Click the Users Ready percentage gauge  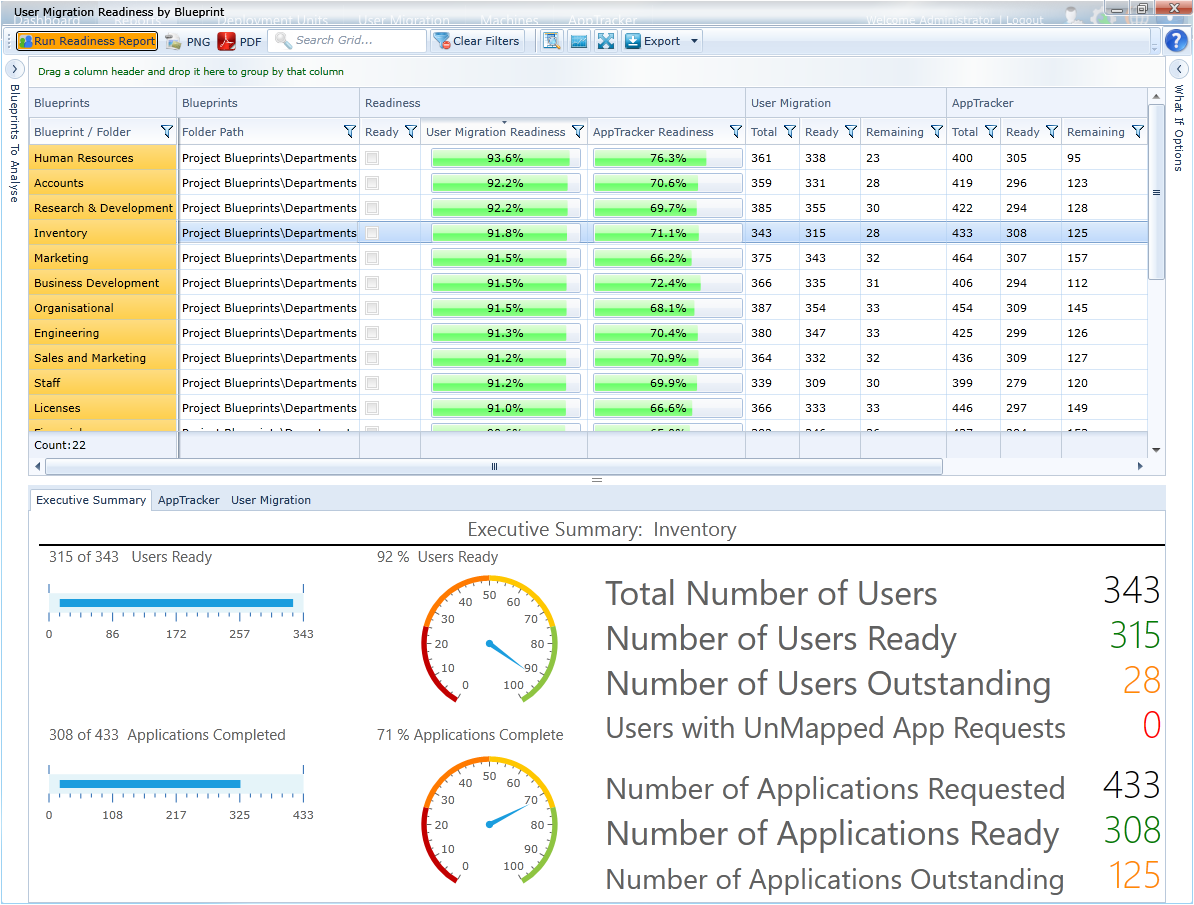[x=490, y=638]
